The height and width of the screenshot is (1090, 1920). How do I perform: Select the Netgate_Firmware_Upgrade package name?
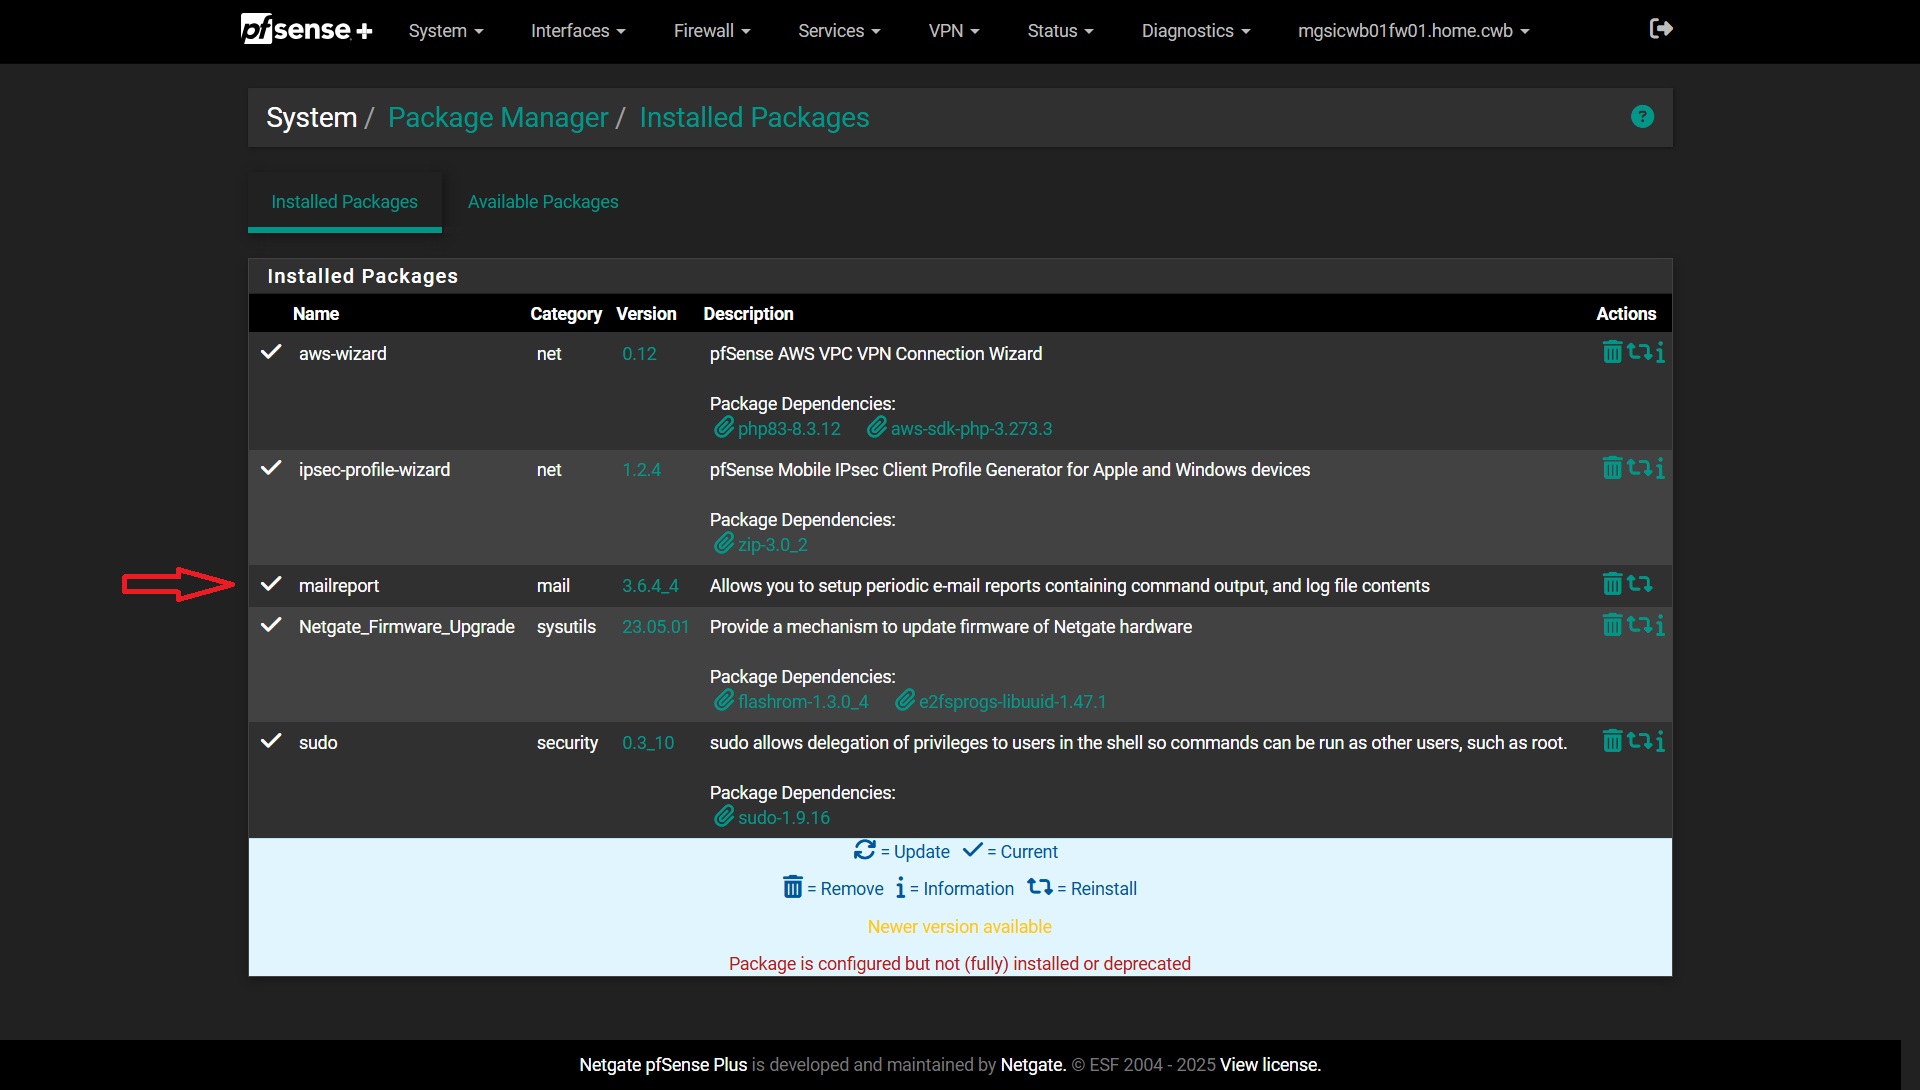coord(407,627)
